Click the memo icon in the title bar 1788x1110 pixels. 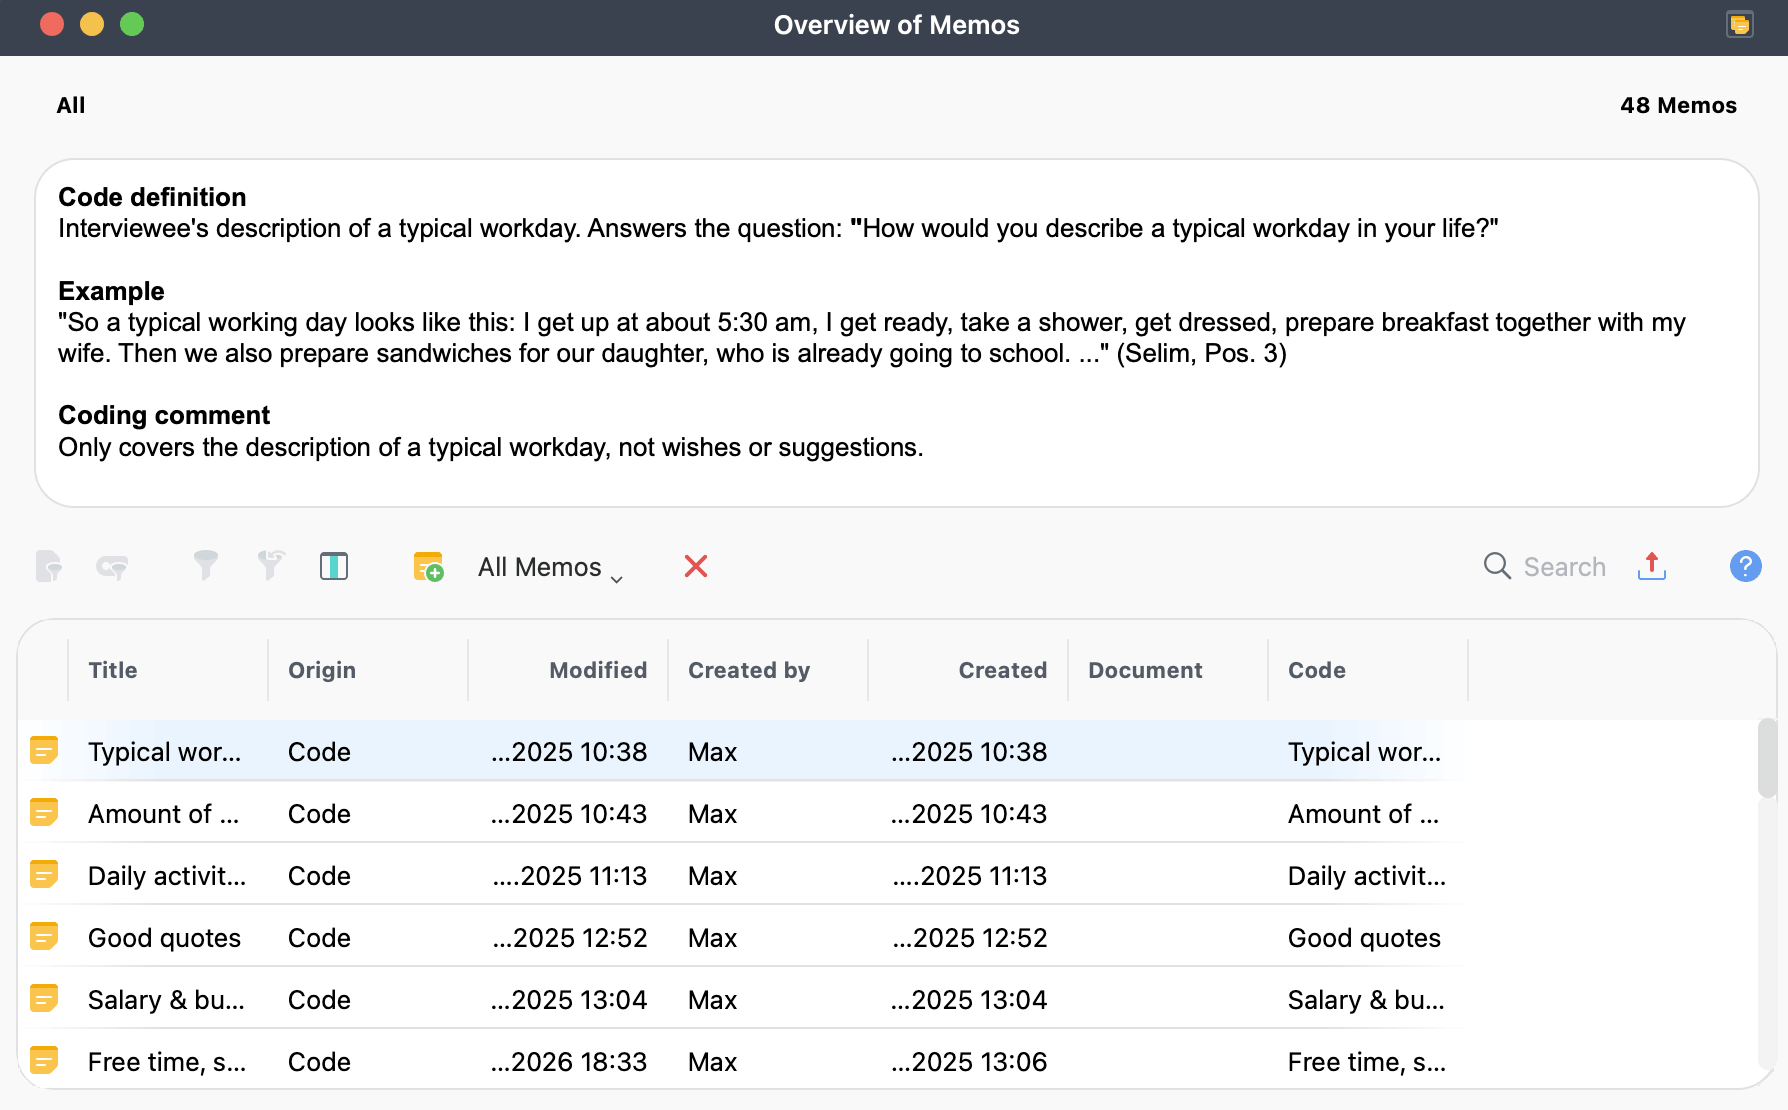(1739, 24)
